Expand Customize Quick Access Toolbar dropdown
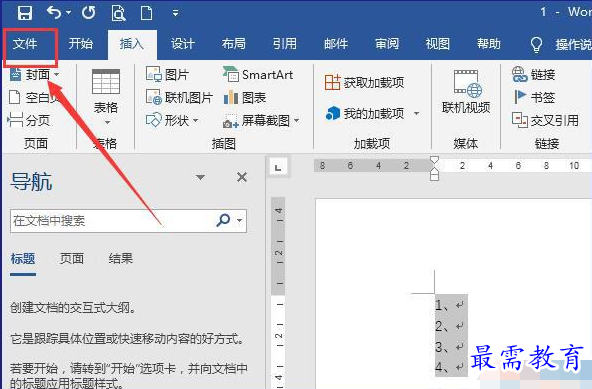Image resolution: width=592 pixels, height=389 pixels. point(175,13)
